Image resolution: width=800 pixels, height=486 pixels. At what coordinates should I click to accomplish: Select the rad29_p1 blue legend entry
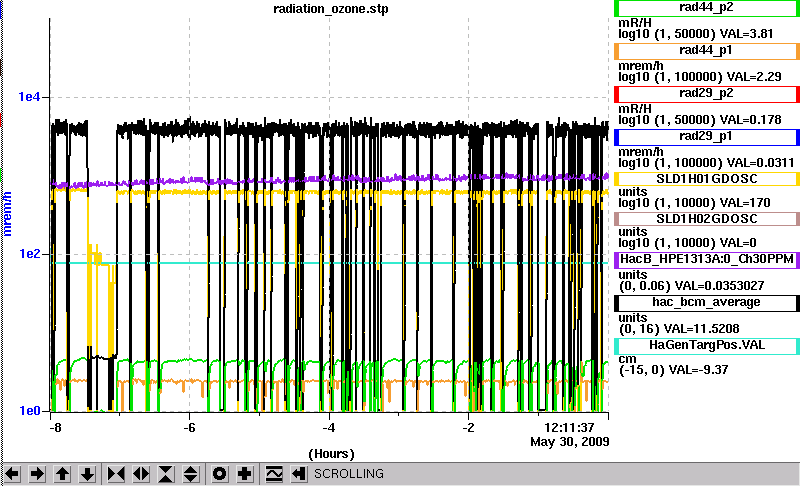707,137
